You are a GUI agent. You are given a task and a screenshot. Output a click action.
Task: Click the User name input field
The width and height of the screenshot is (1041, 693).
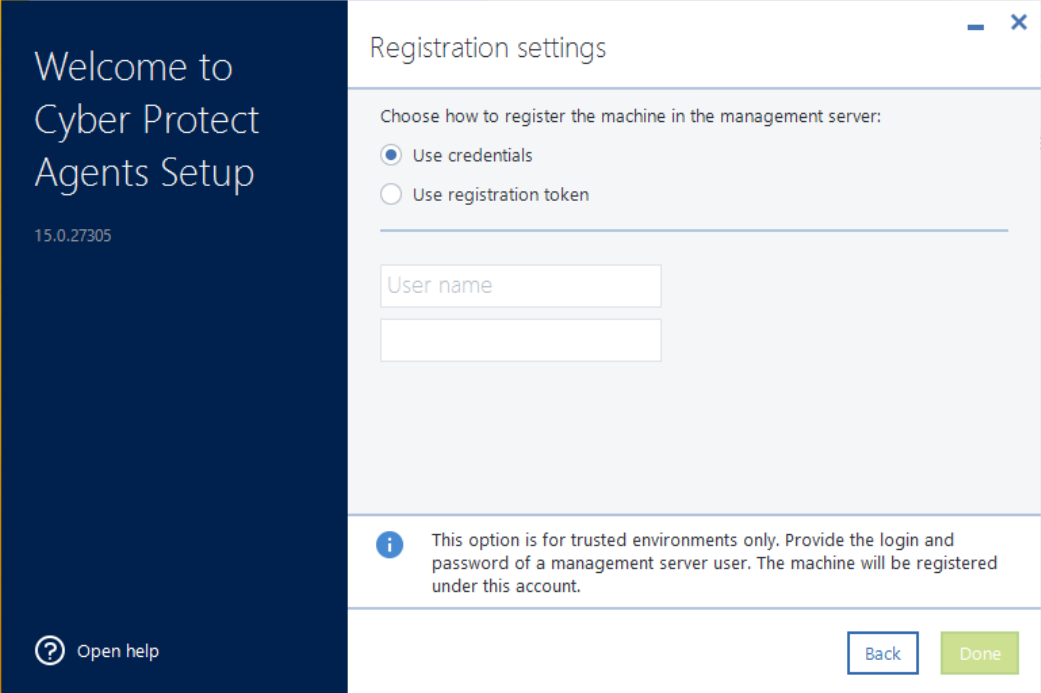click(520, 286)
